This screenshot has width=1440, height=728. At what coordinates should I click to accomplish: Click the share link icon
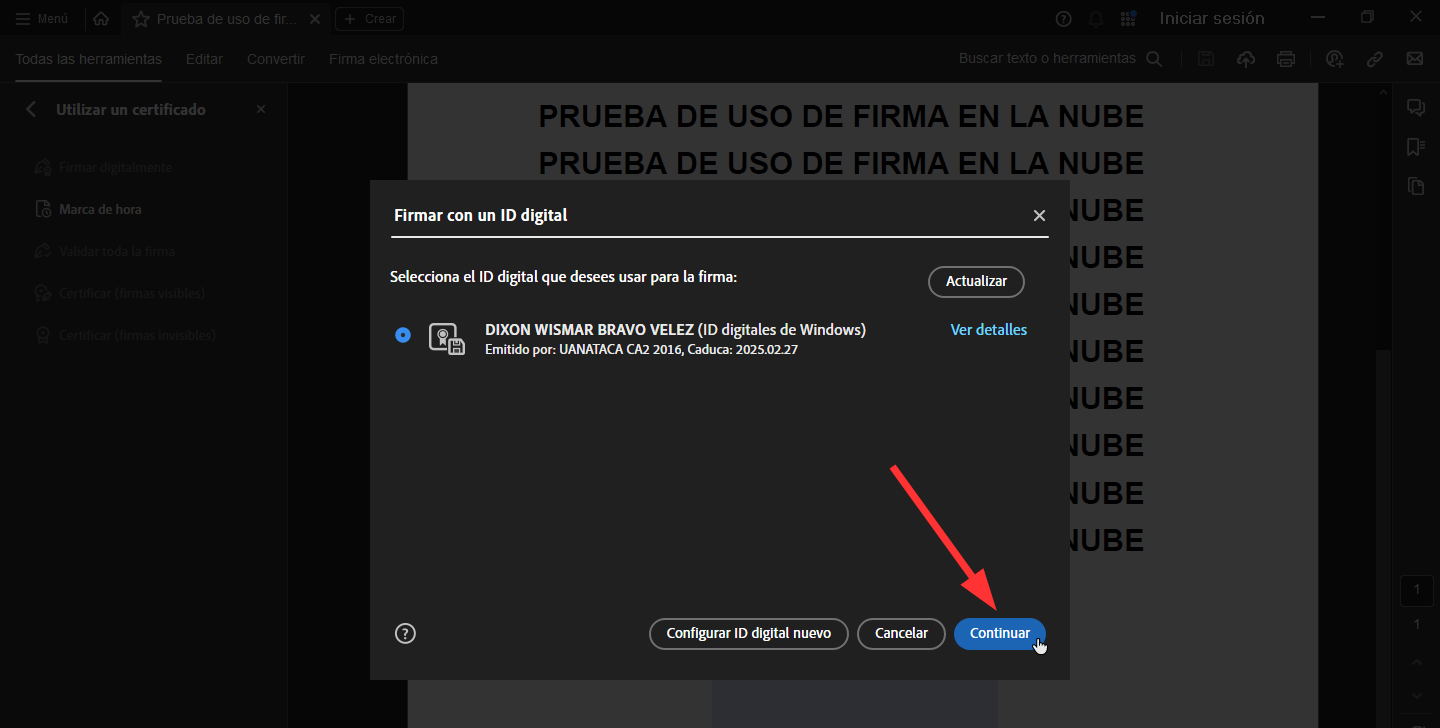coord(1375,59)
